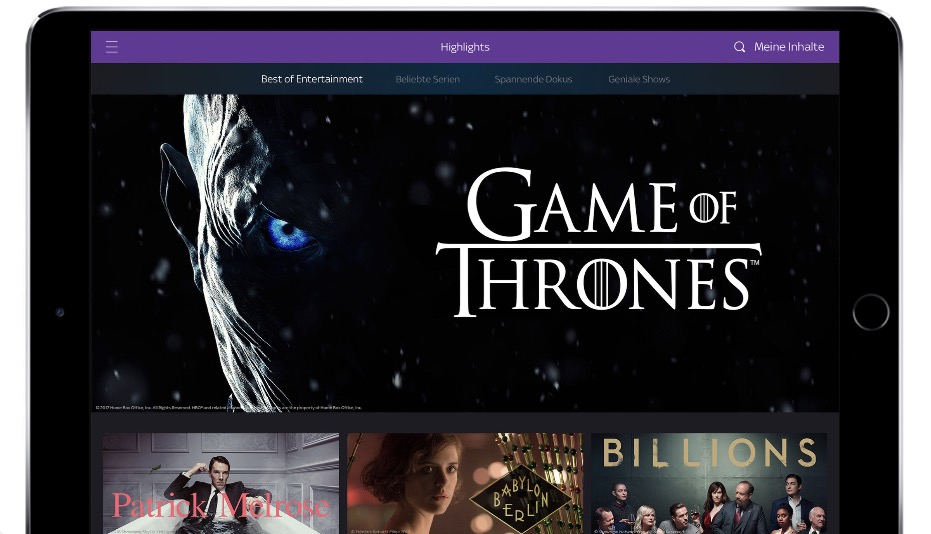Image resolution: width=931 pixels, height=534 pixels.
Task: Click the search magnifier icon
Action: pos(739,47)
